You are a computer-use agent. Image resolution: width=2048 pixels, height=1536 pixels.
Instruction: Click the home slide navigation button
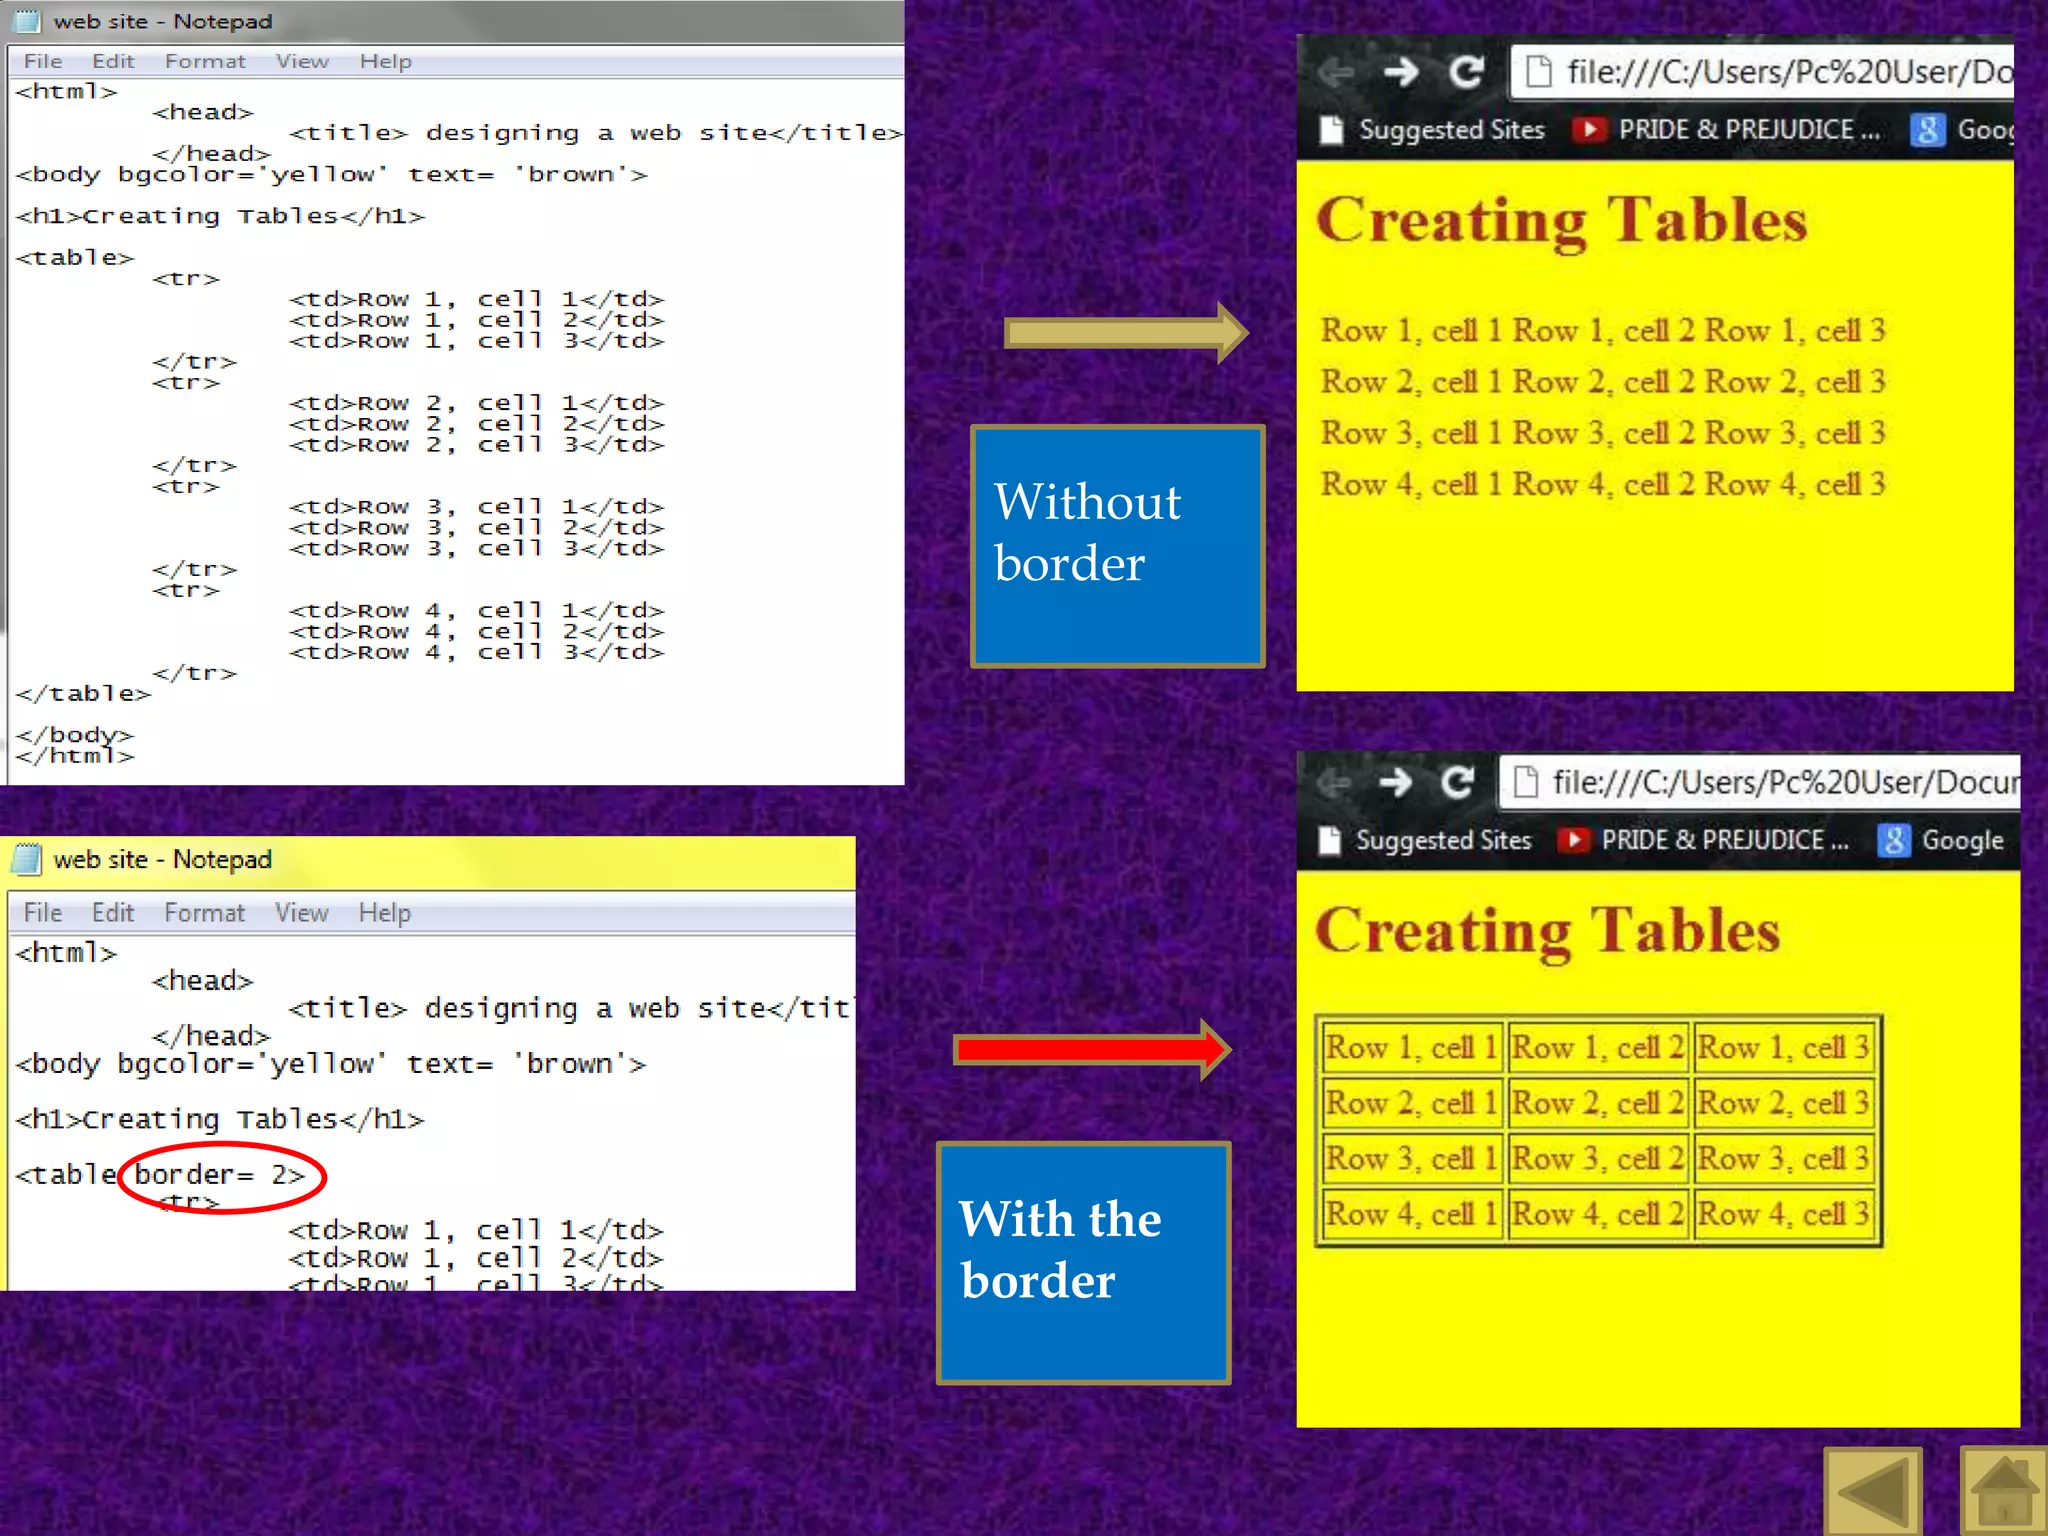pyautogui.click(x=2004, y=1492)
